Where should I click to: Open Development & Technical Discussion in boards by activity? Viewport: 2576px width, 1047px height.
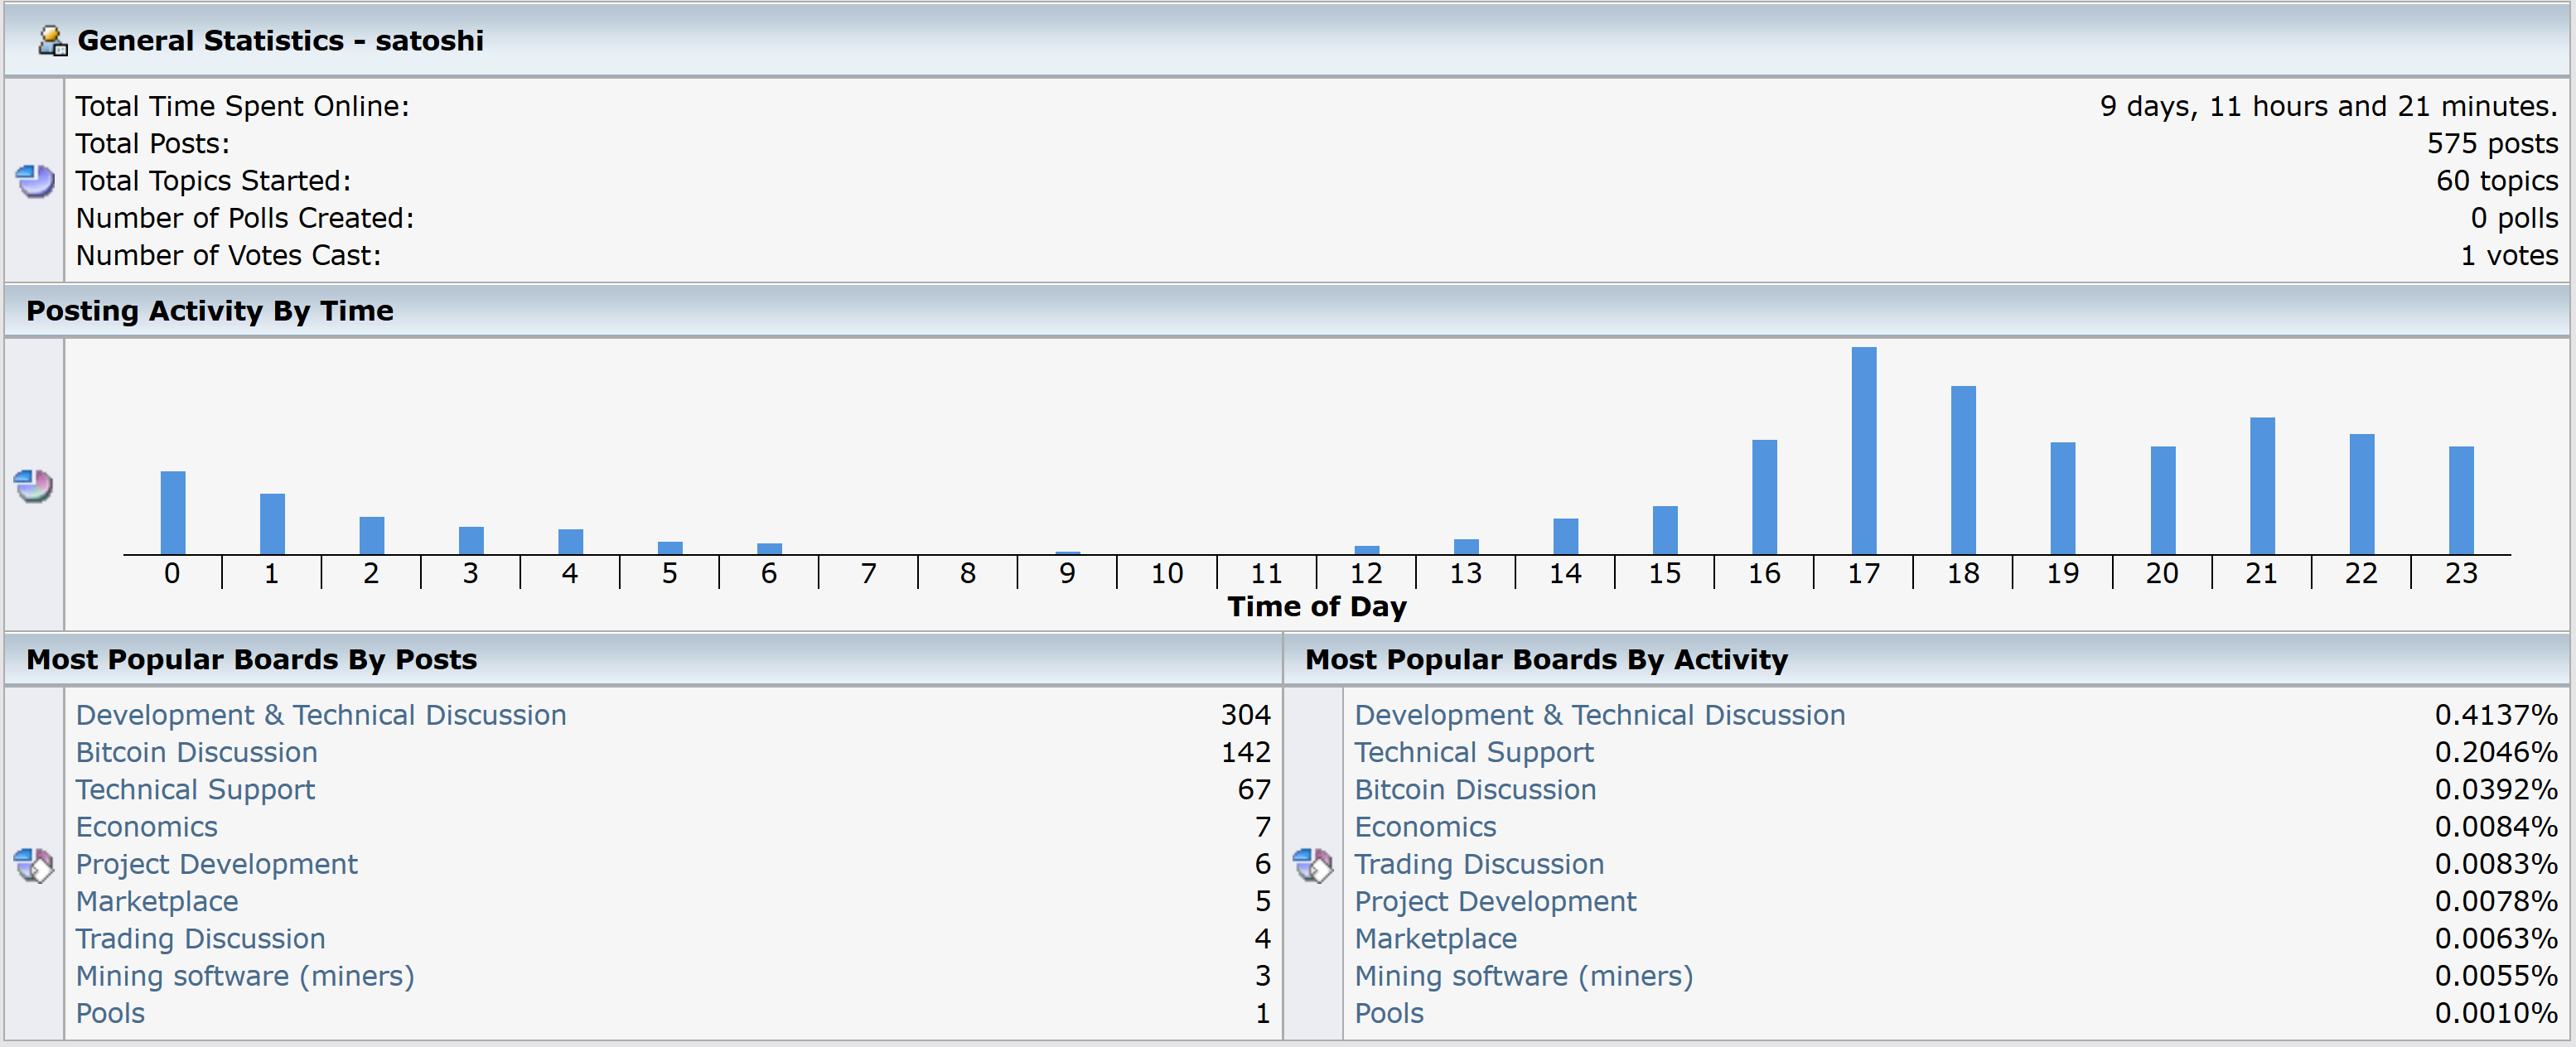(1600, 715)
